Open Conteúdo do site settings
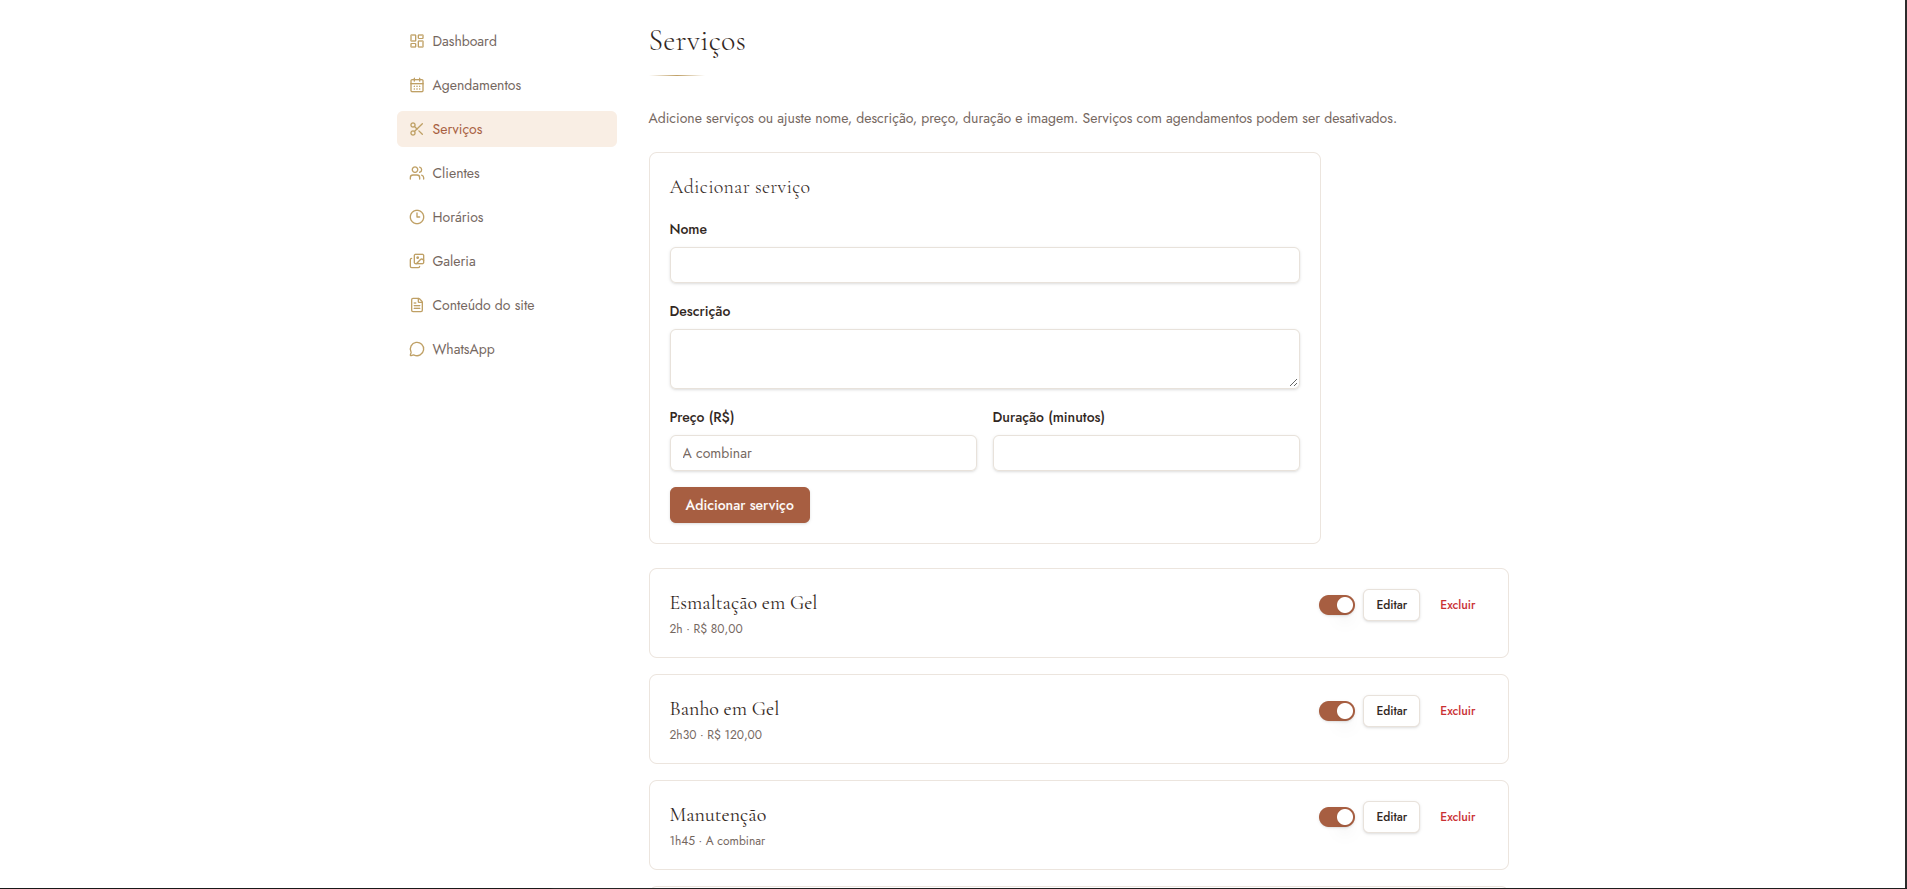This screenshot has height=889, width=1907. (x=507, y=305)
